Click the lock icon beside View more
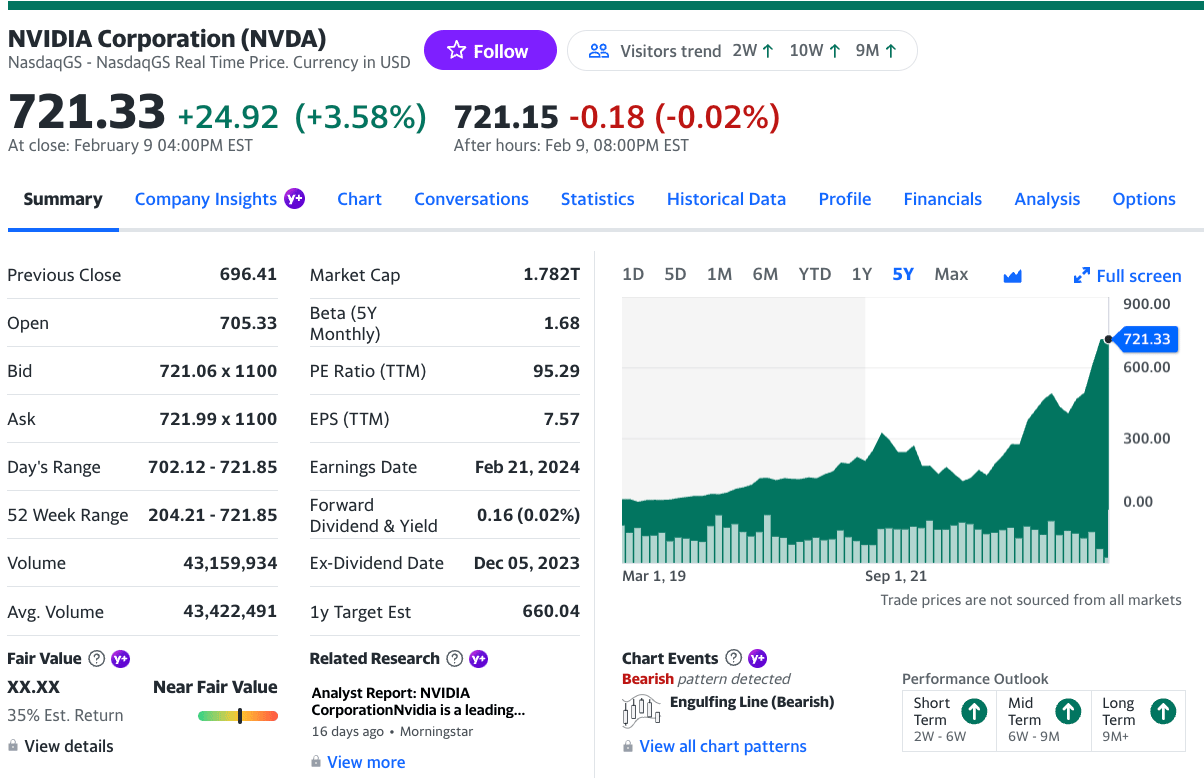The width and height of the screenshot is (1204, 778). coord(316,762)
